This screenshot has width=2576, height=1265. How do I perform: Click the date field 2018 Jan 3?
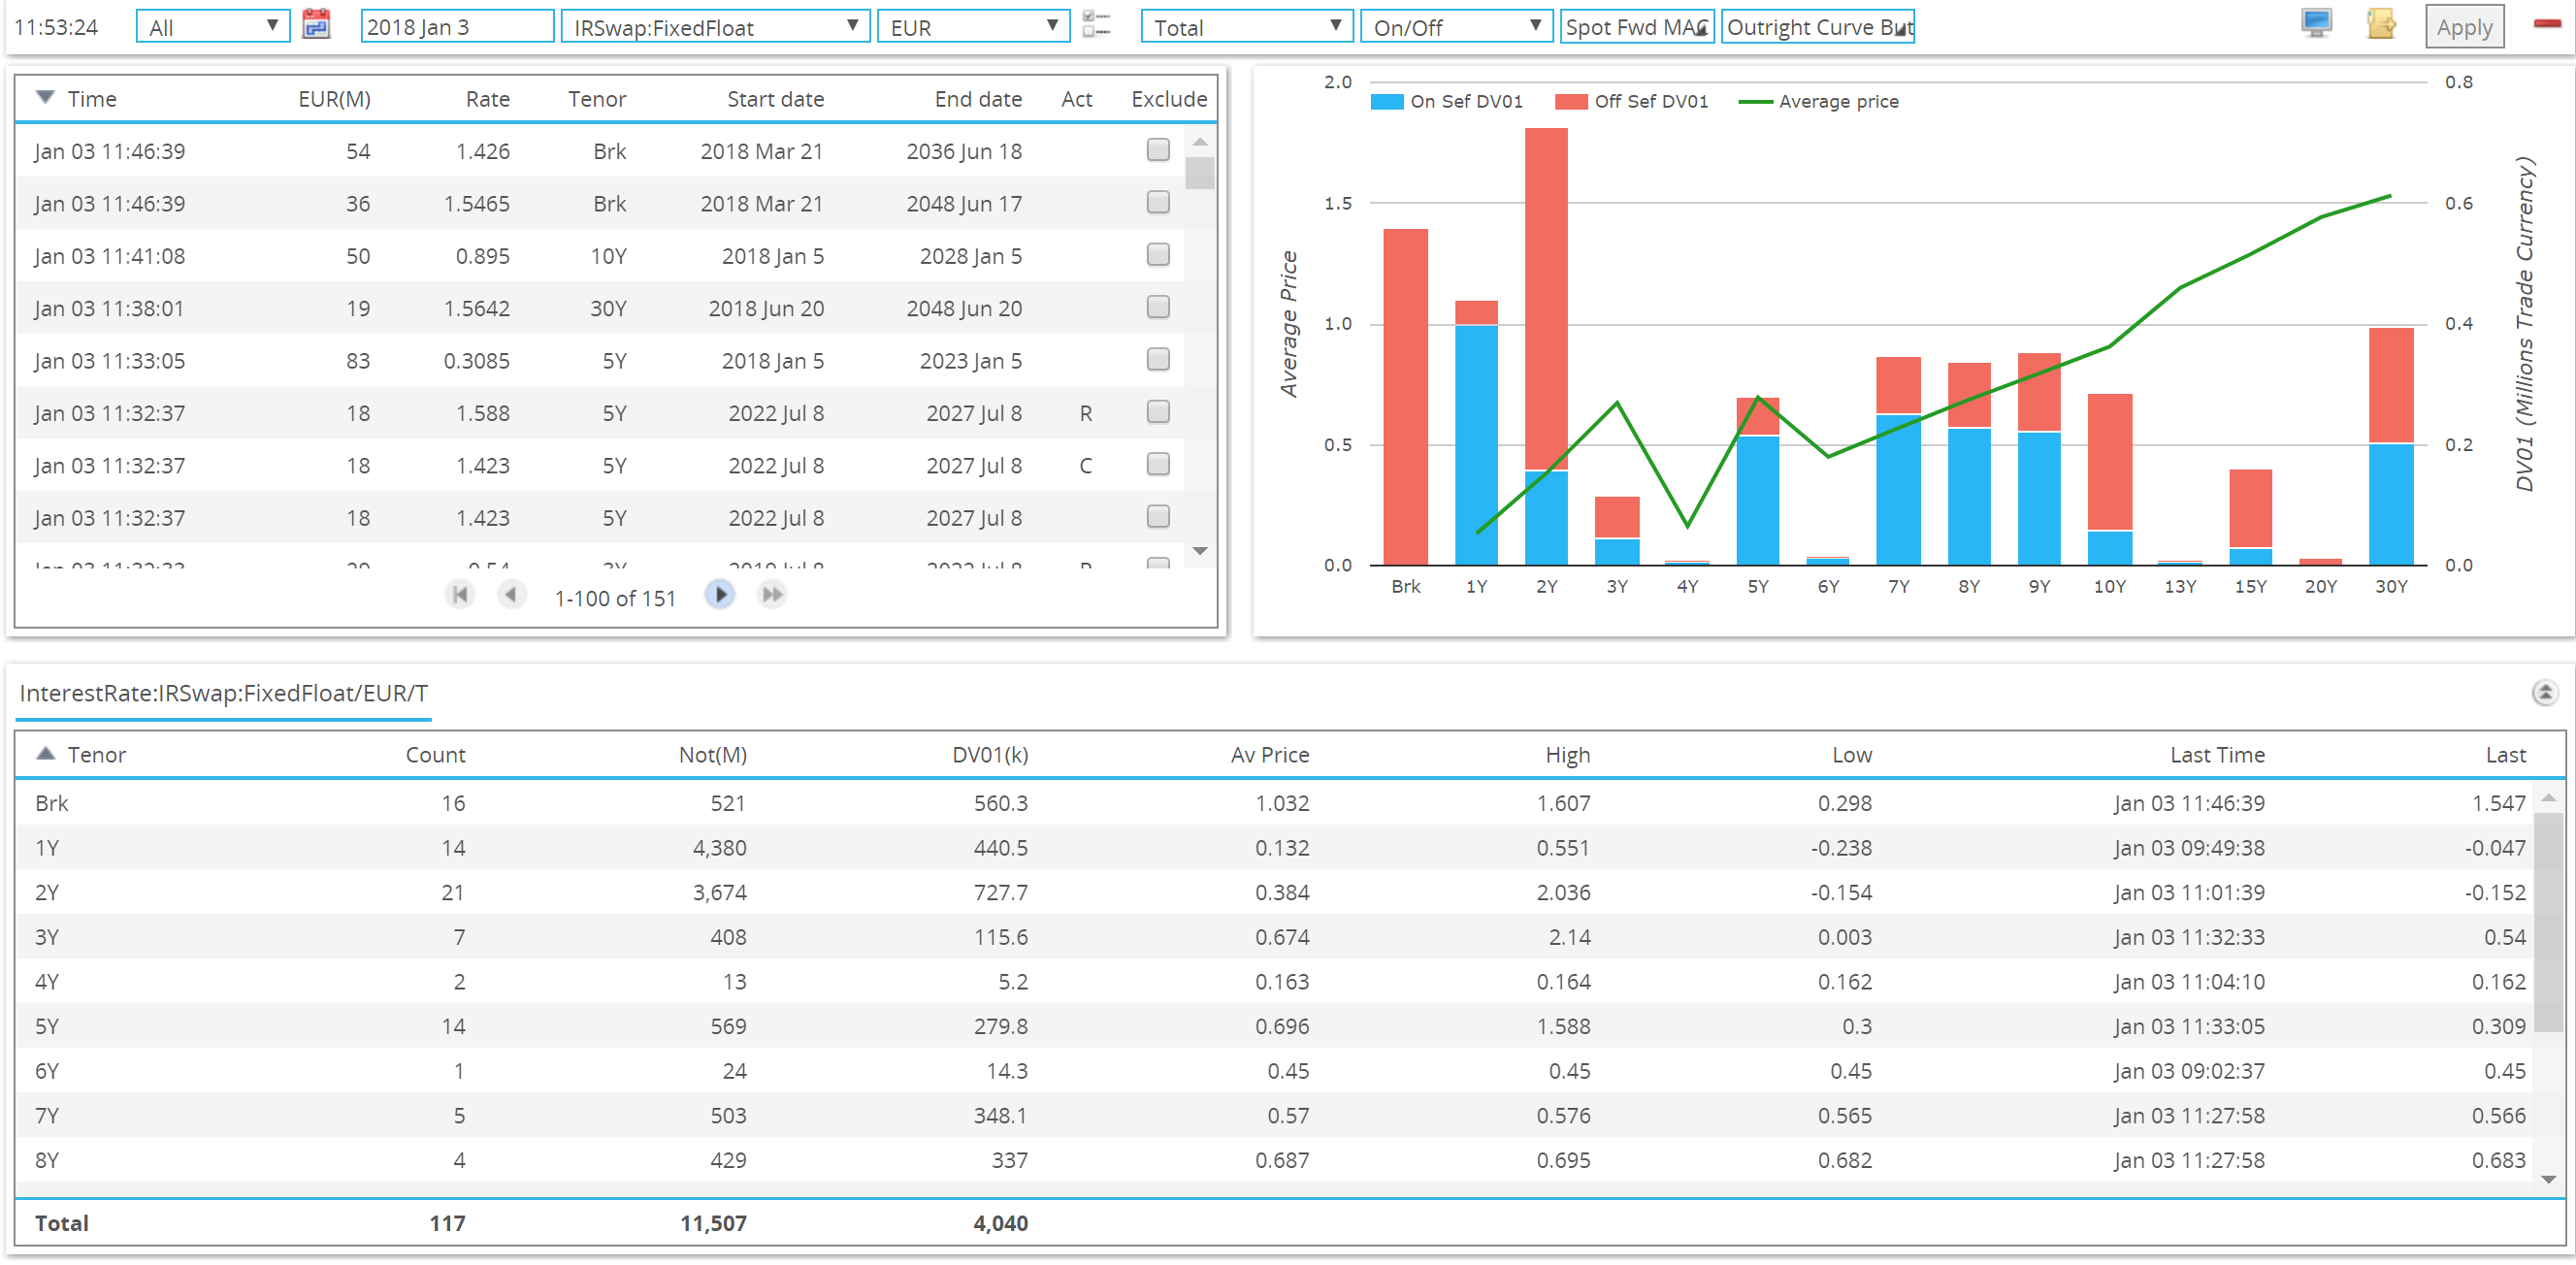456,27
